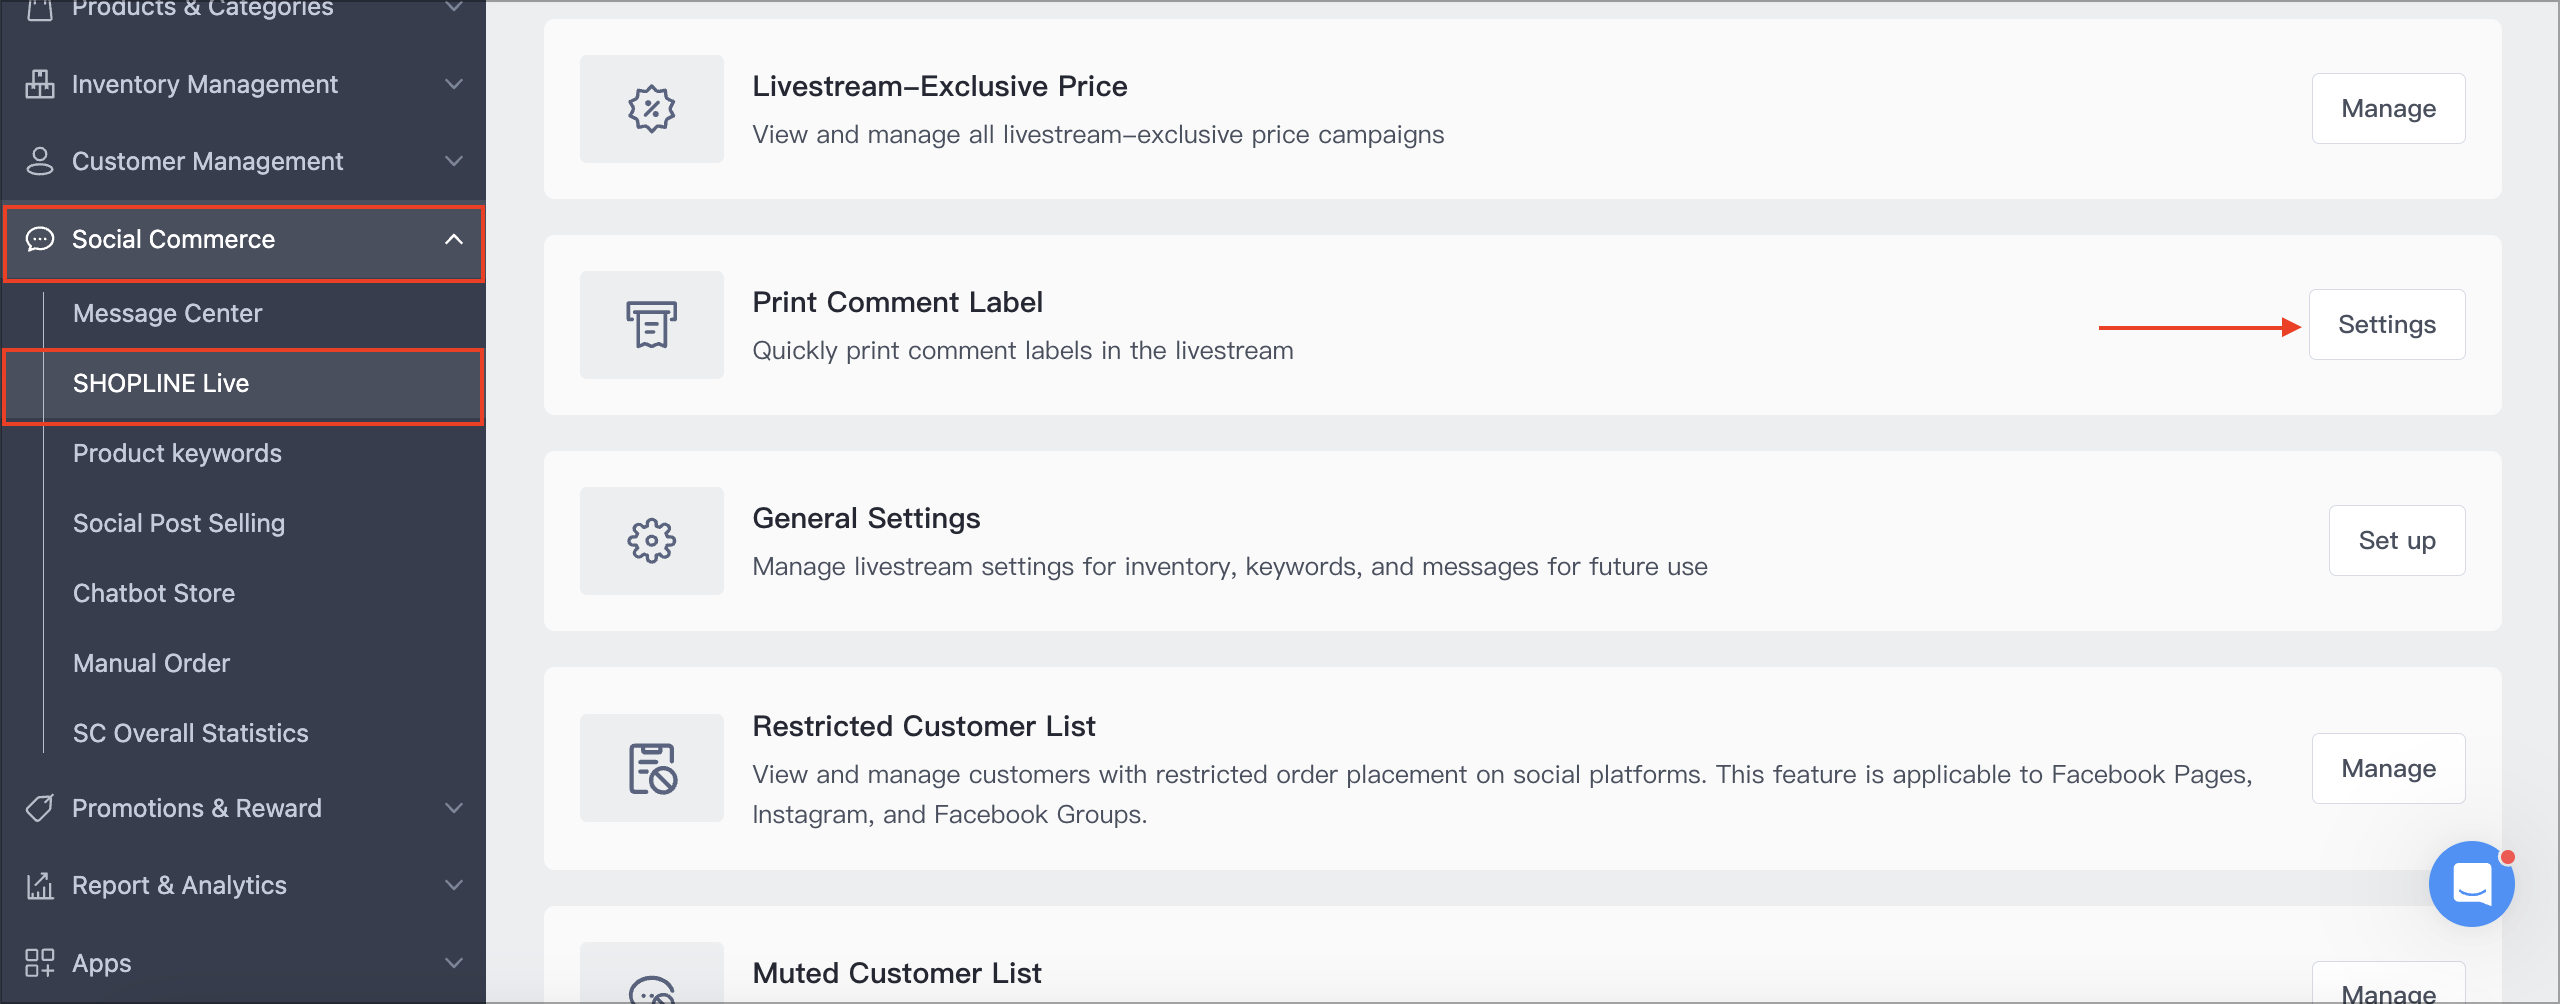Screen dimensions: 2560x1004
Task: Collapse the Social Commerce menu chevron
Action: 454,239
